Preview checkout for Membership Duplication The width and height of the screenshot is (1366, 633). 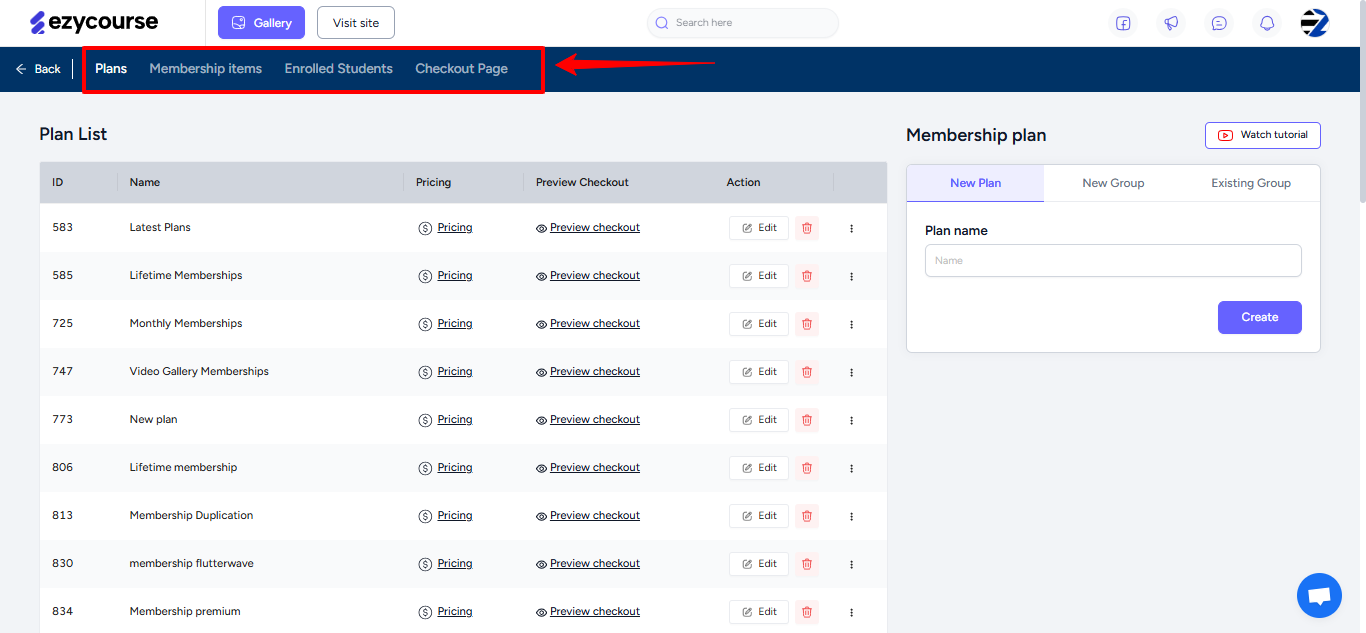click(x=588, y=516)
